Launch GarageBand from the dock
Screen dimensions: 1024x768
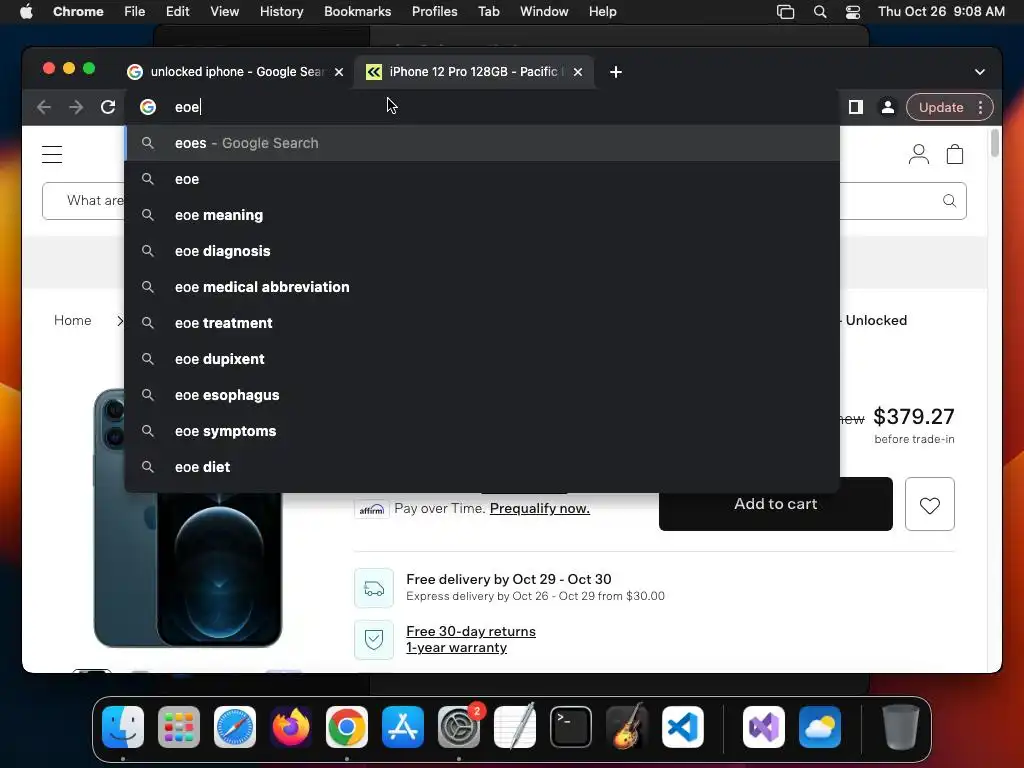(627, 727)
